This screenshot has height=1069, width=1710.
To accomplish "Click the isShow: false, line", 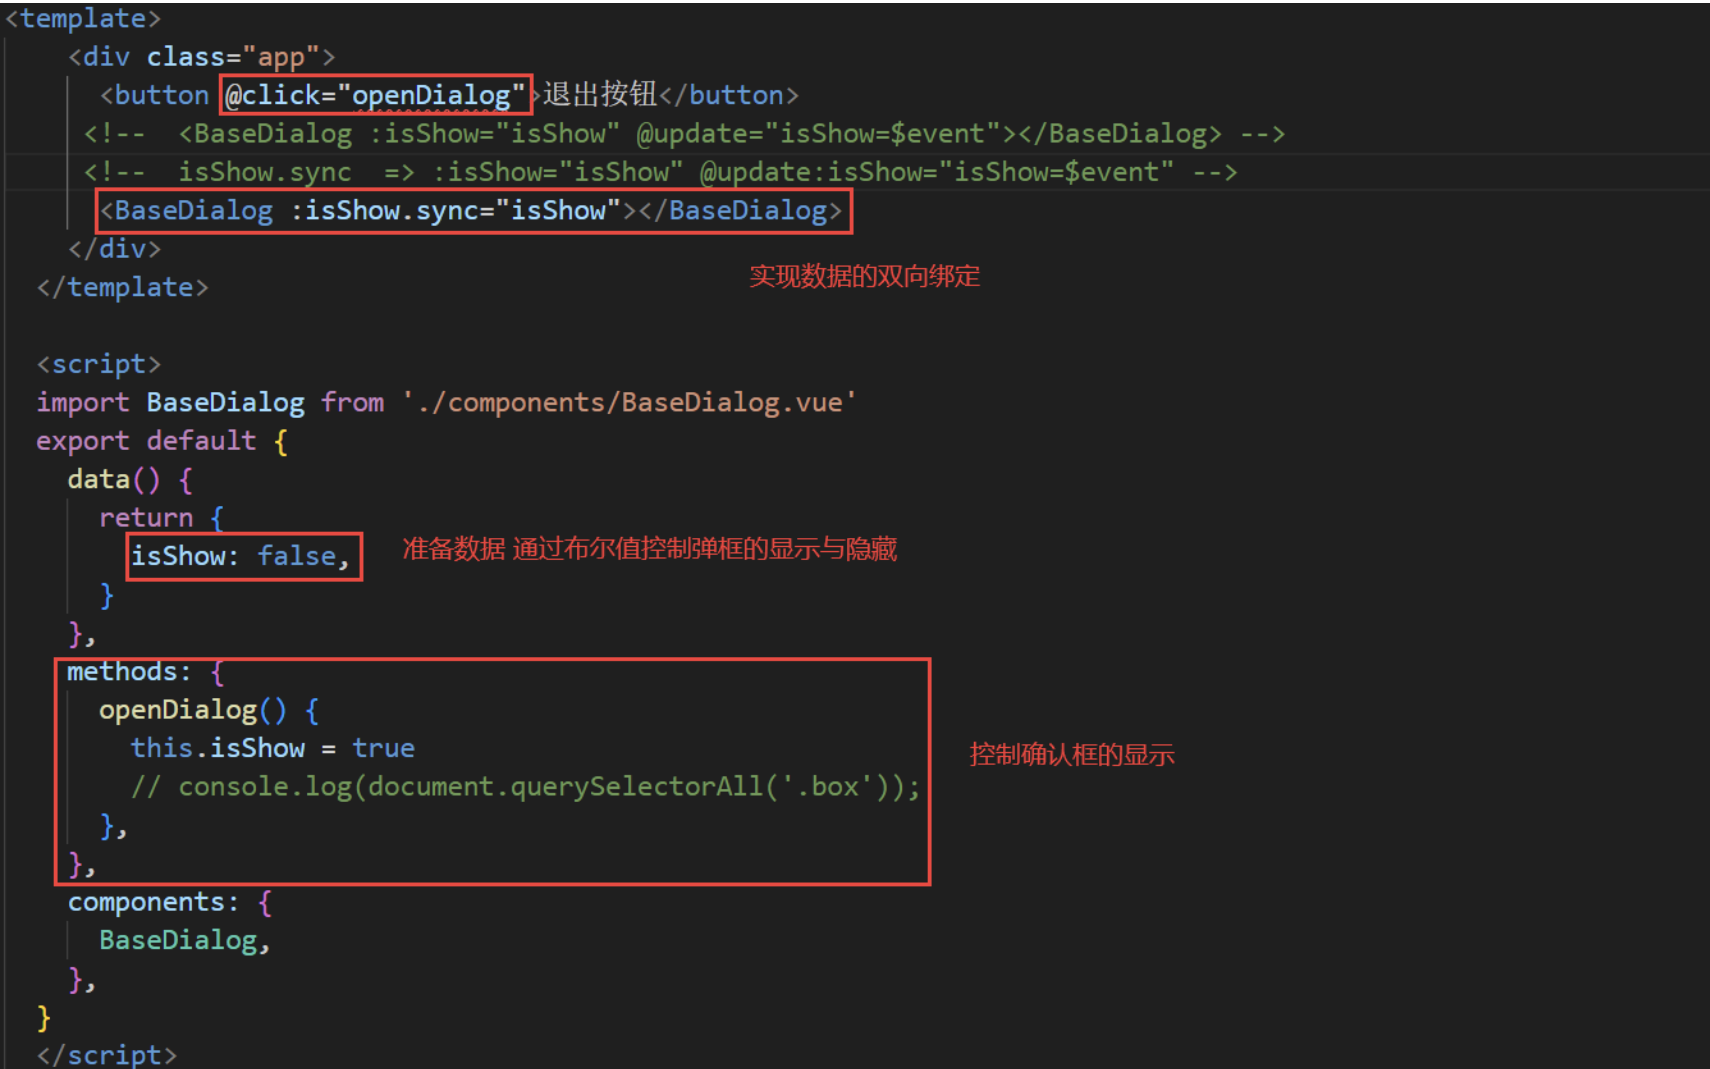I will [x=241, y=556].
